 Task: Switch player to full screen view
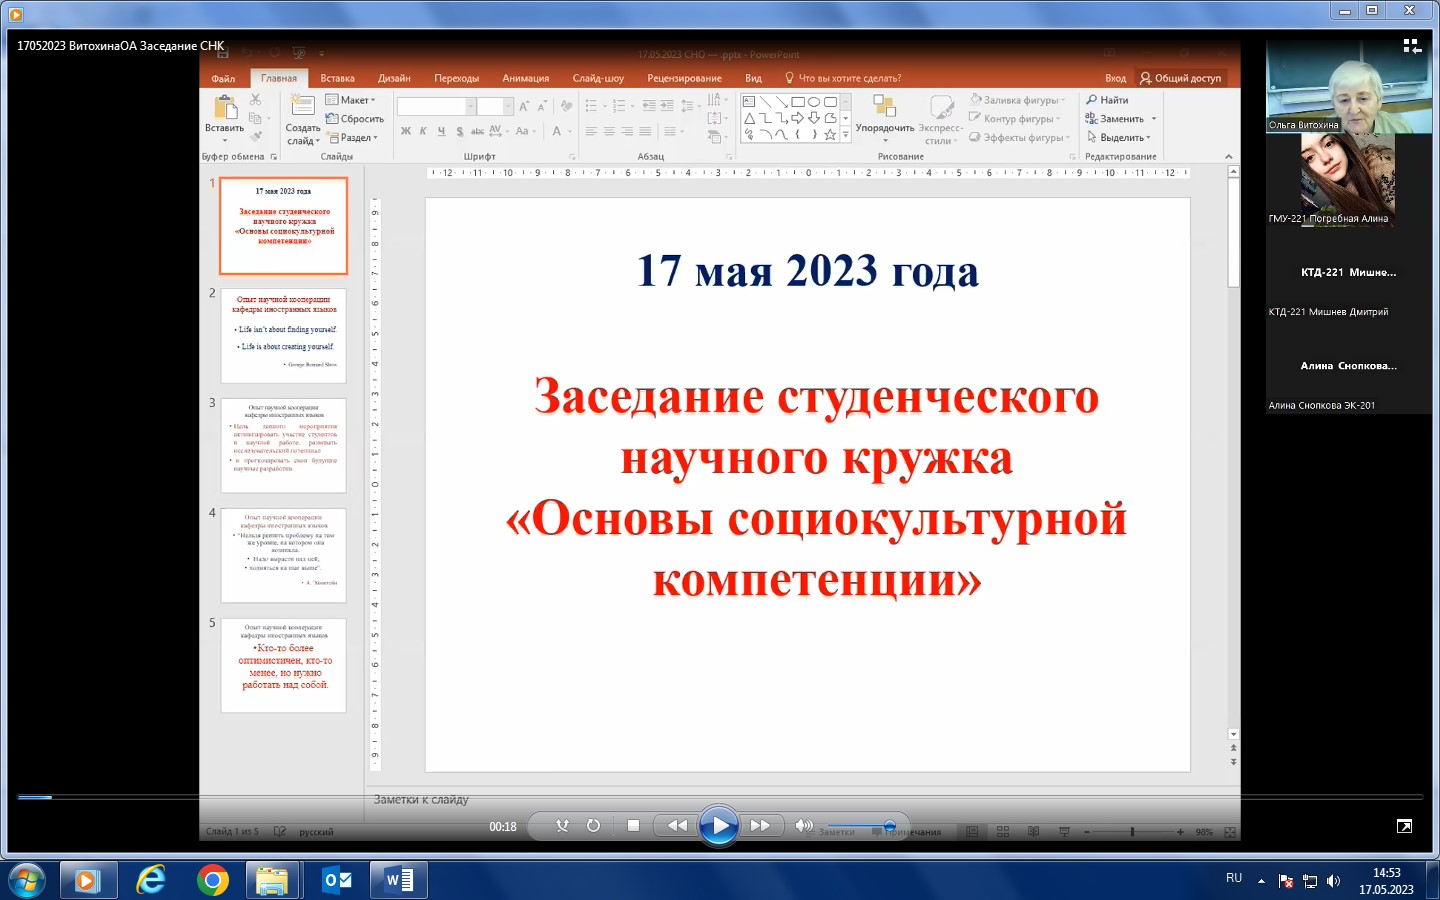pyautogui.click(x=1404, y=826)
